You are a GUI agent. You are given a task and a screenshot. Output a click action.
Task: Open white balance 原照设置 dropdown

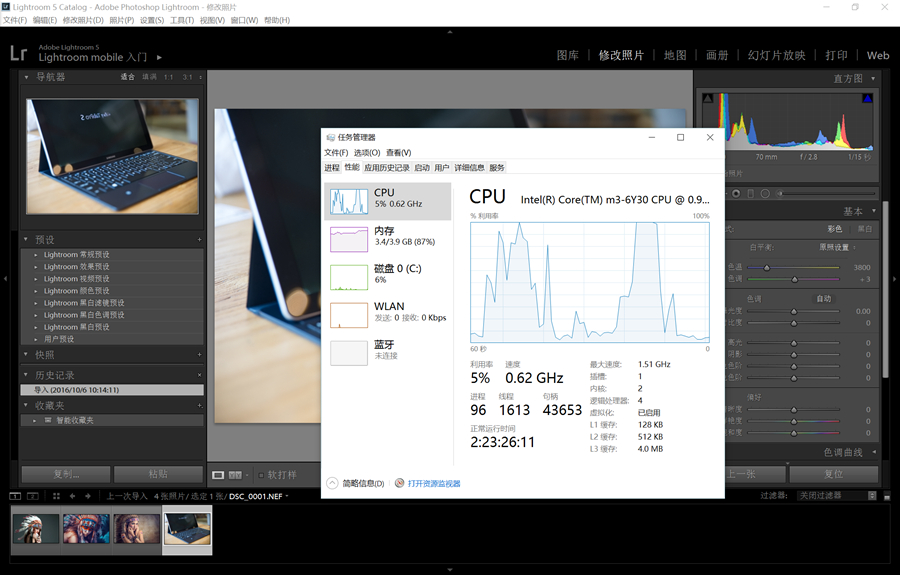pyautogui.click(x=837, y=247)
